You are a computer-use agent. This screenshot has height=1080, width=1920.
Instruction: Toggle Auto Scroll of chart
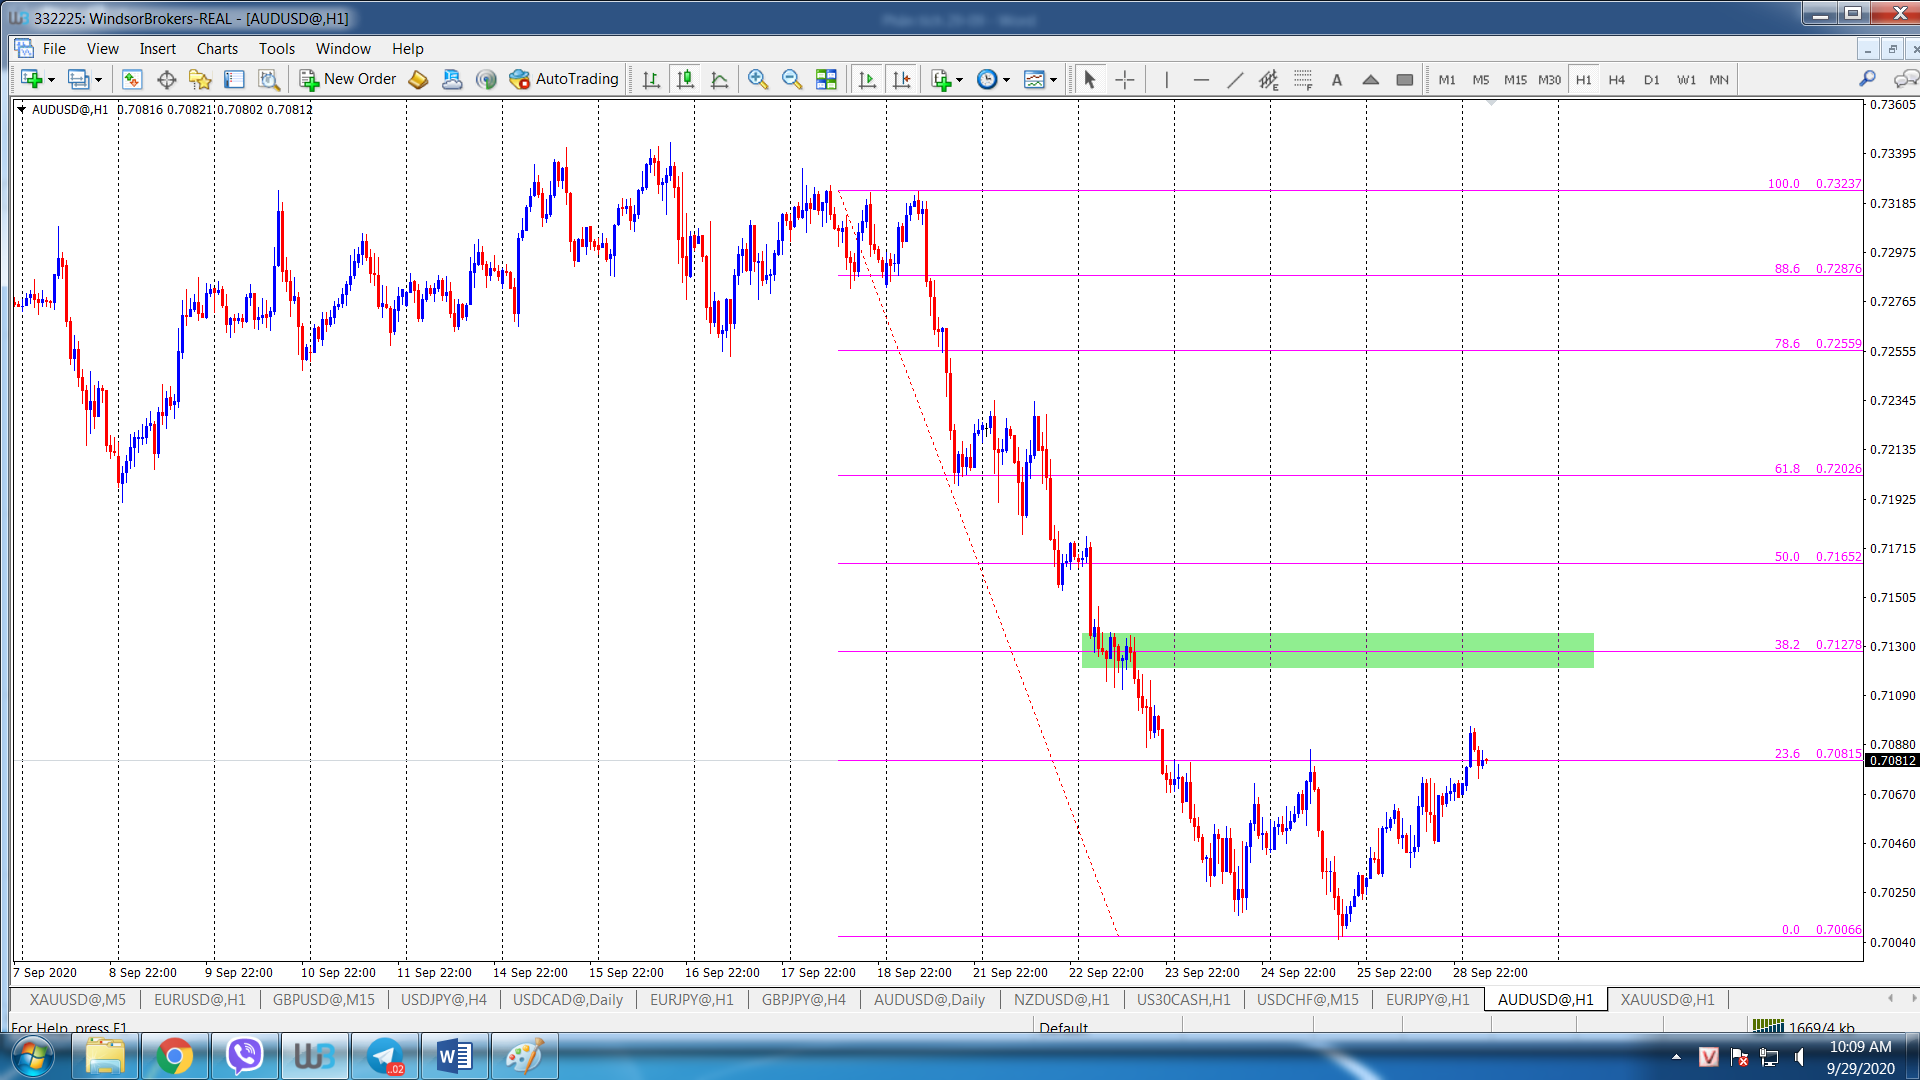pos(867,79)
